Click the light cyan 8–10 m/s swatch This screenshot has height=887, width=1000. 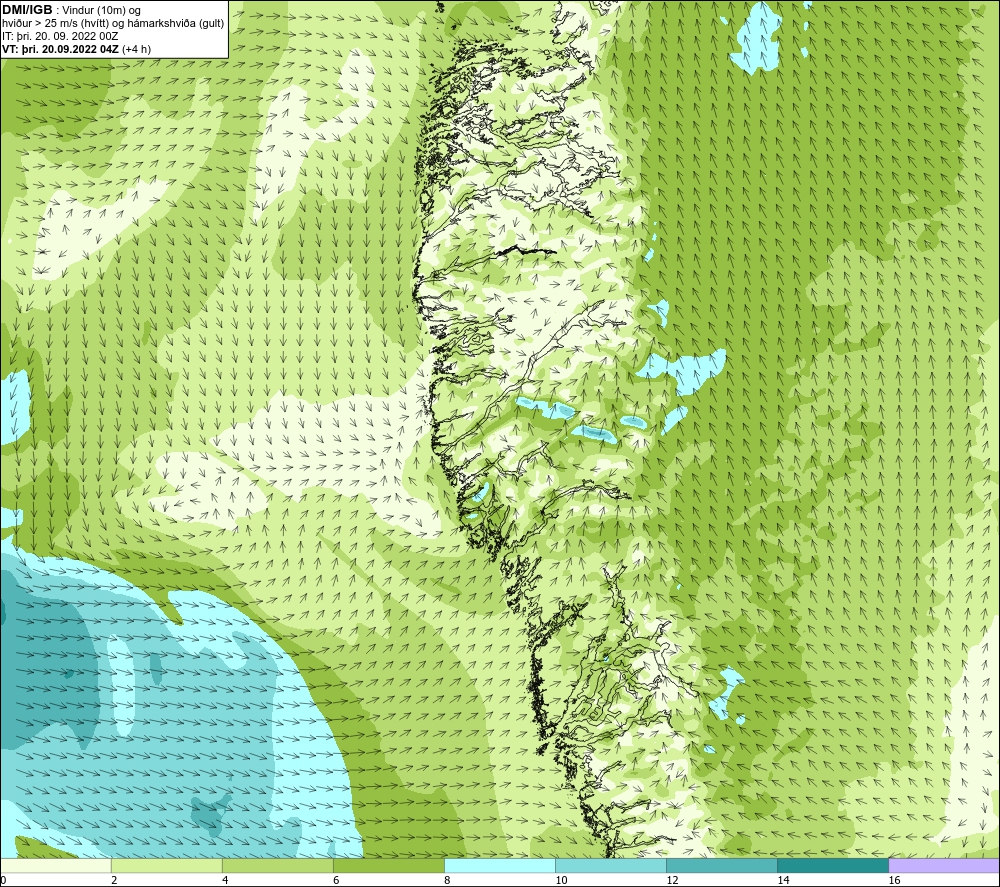(x=499, y=866)
